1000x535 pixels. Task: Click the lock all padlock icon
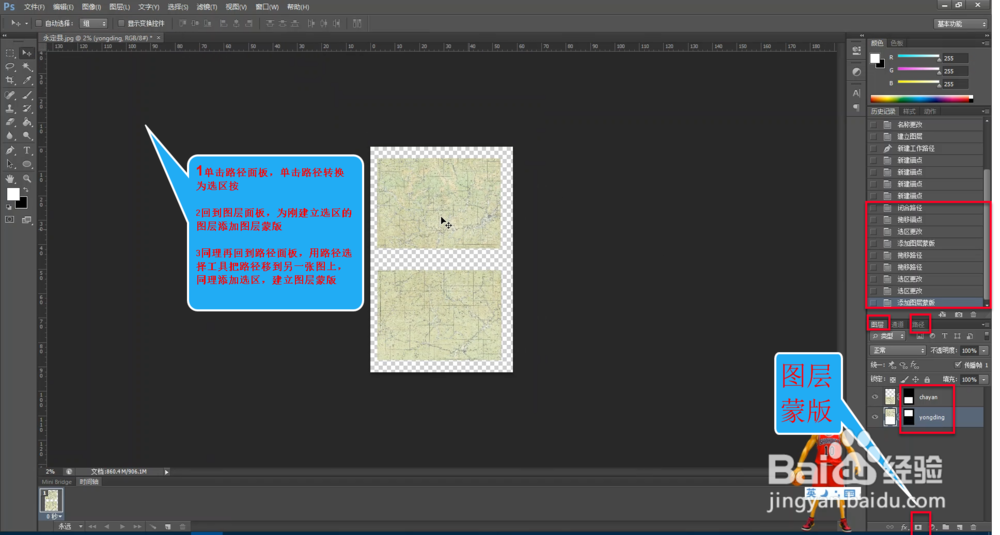click(x=927, y=379)
